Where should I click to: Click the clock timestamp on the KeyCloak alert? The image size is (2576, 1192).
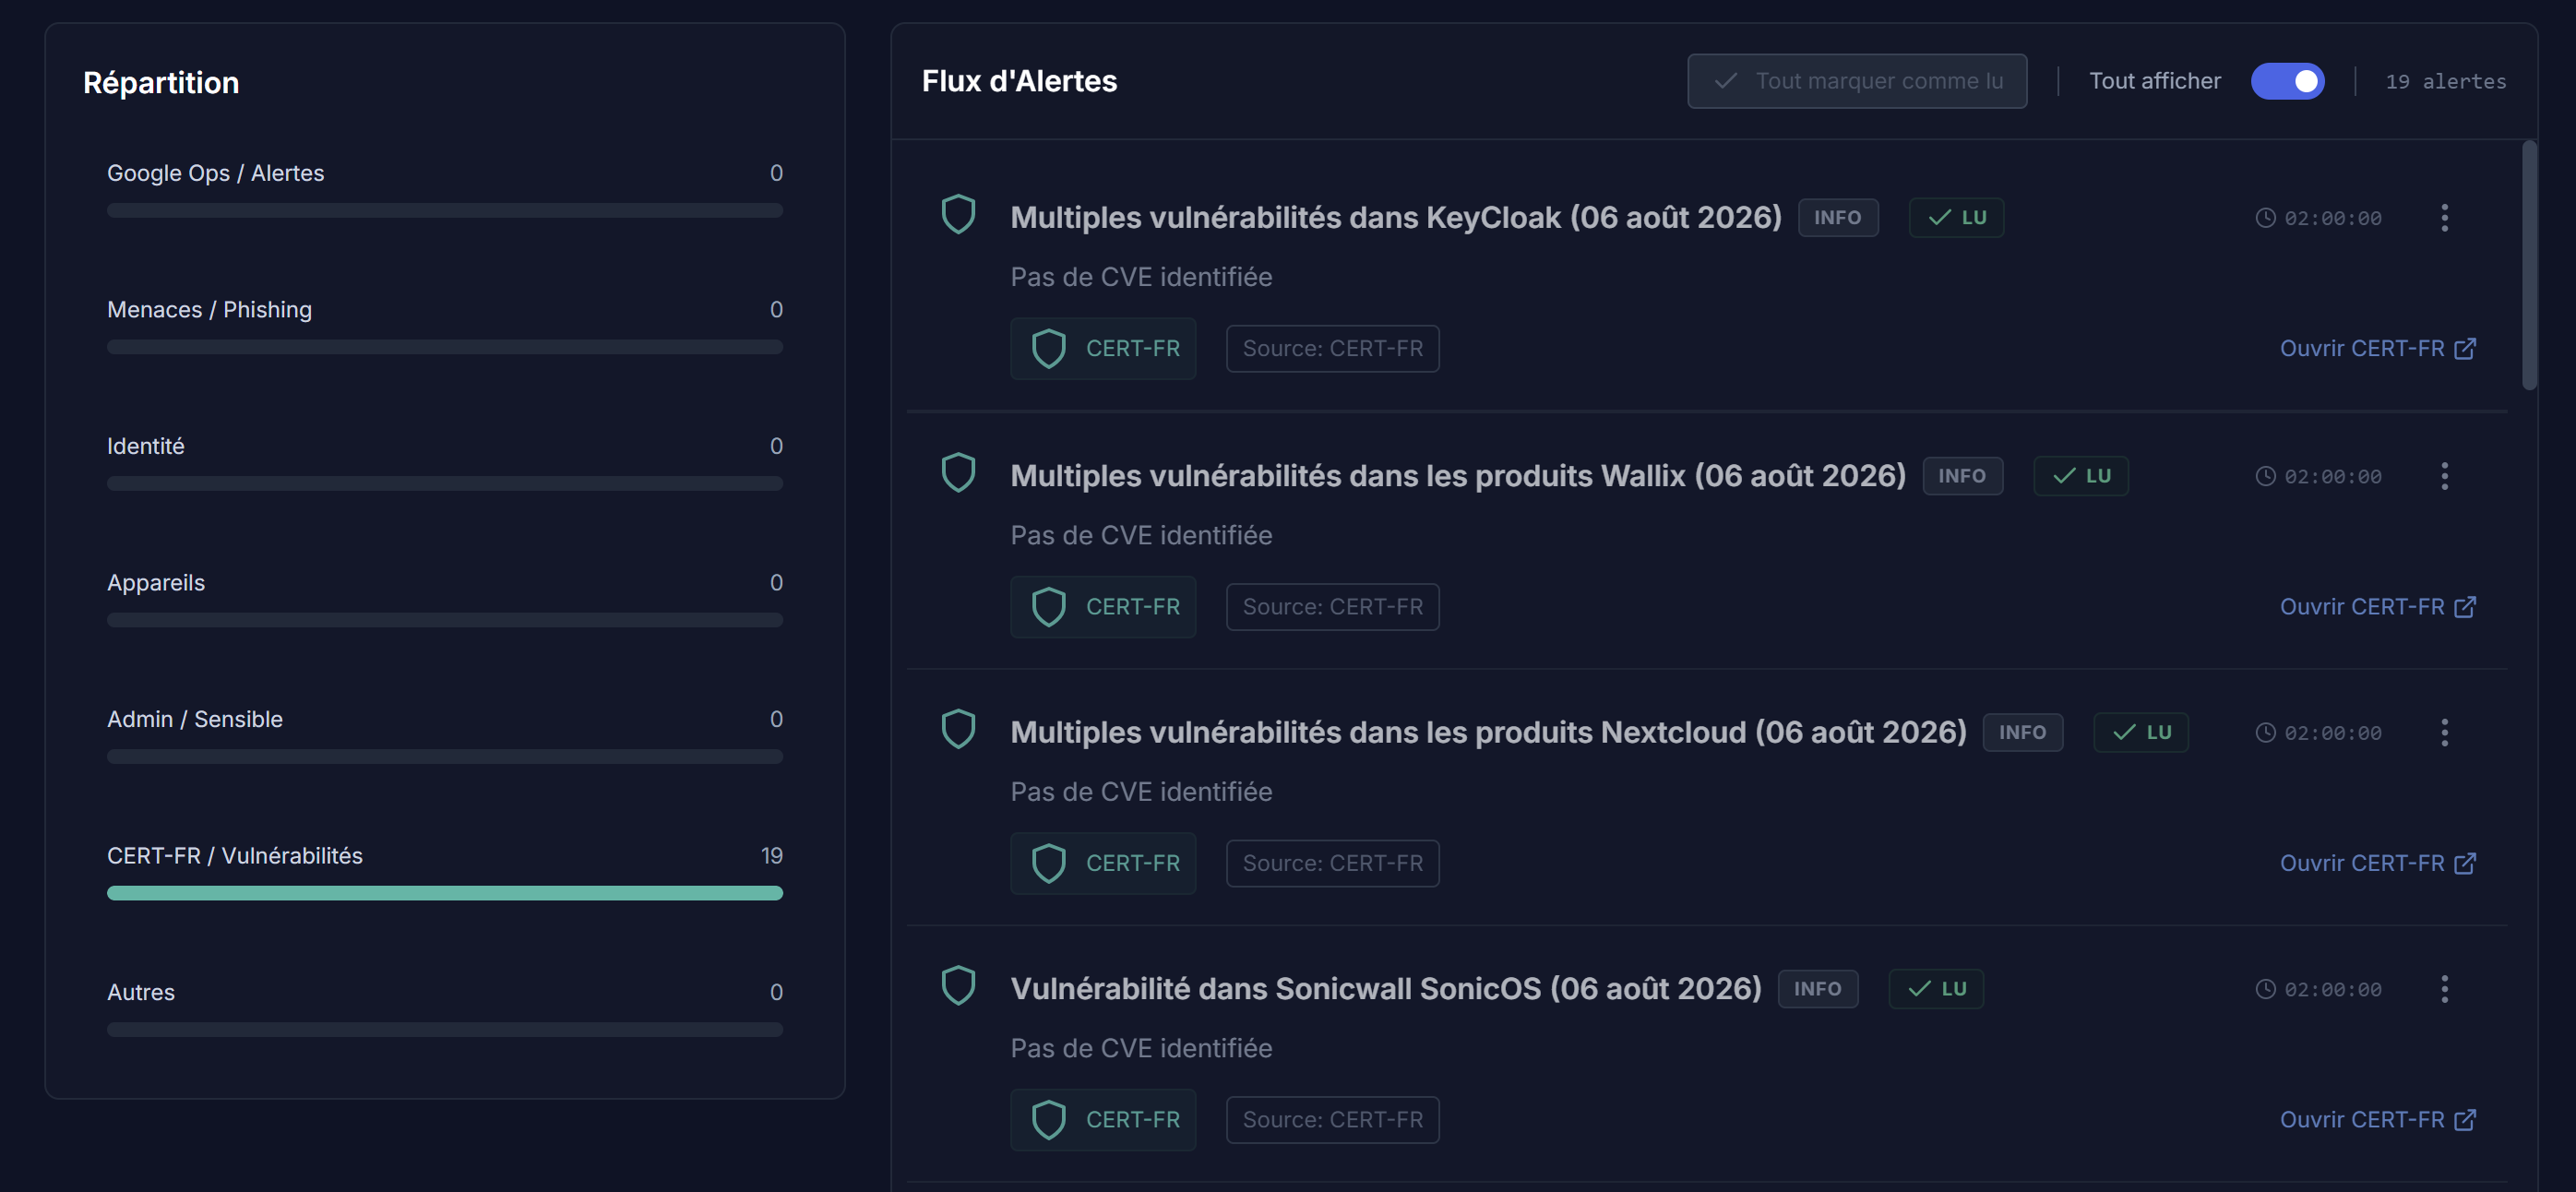(2318, 218)
